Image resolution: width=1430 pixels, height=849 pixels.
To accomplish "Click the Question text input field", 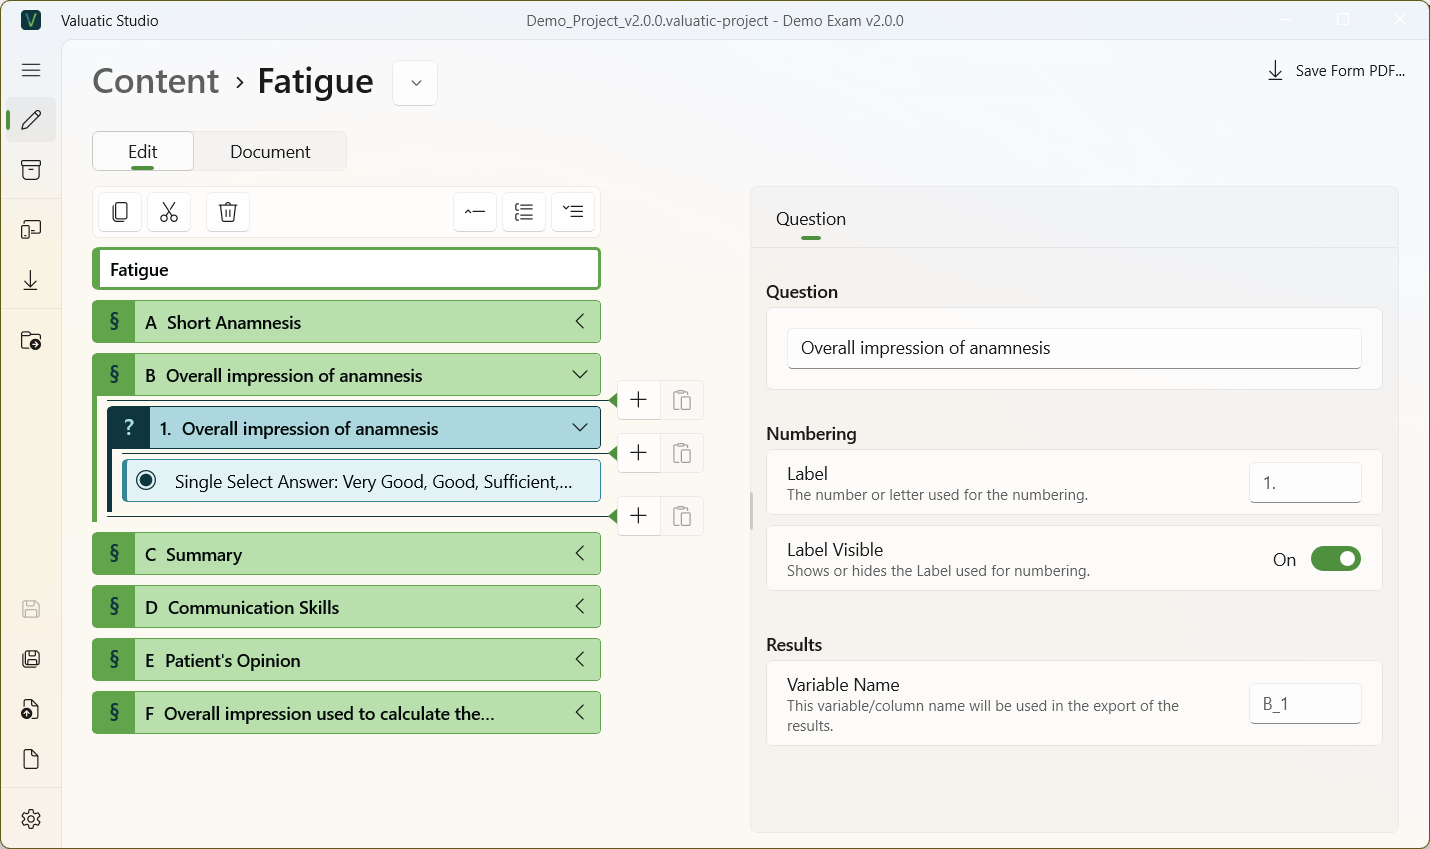I will [1074, 348].
